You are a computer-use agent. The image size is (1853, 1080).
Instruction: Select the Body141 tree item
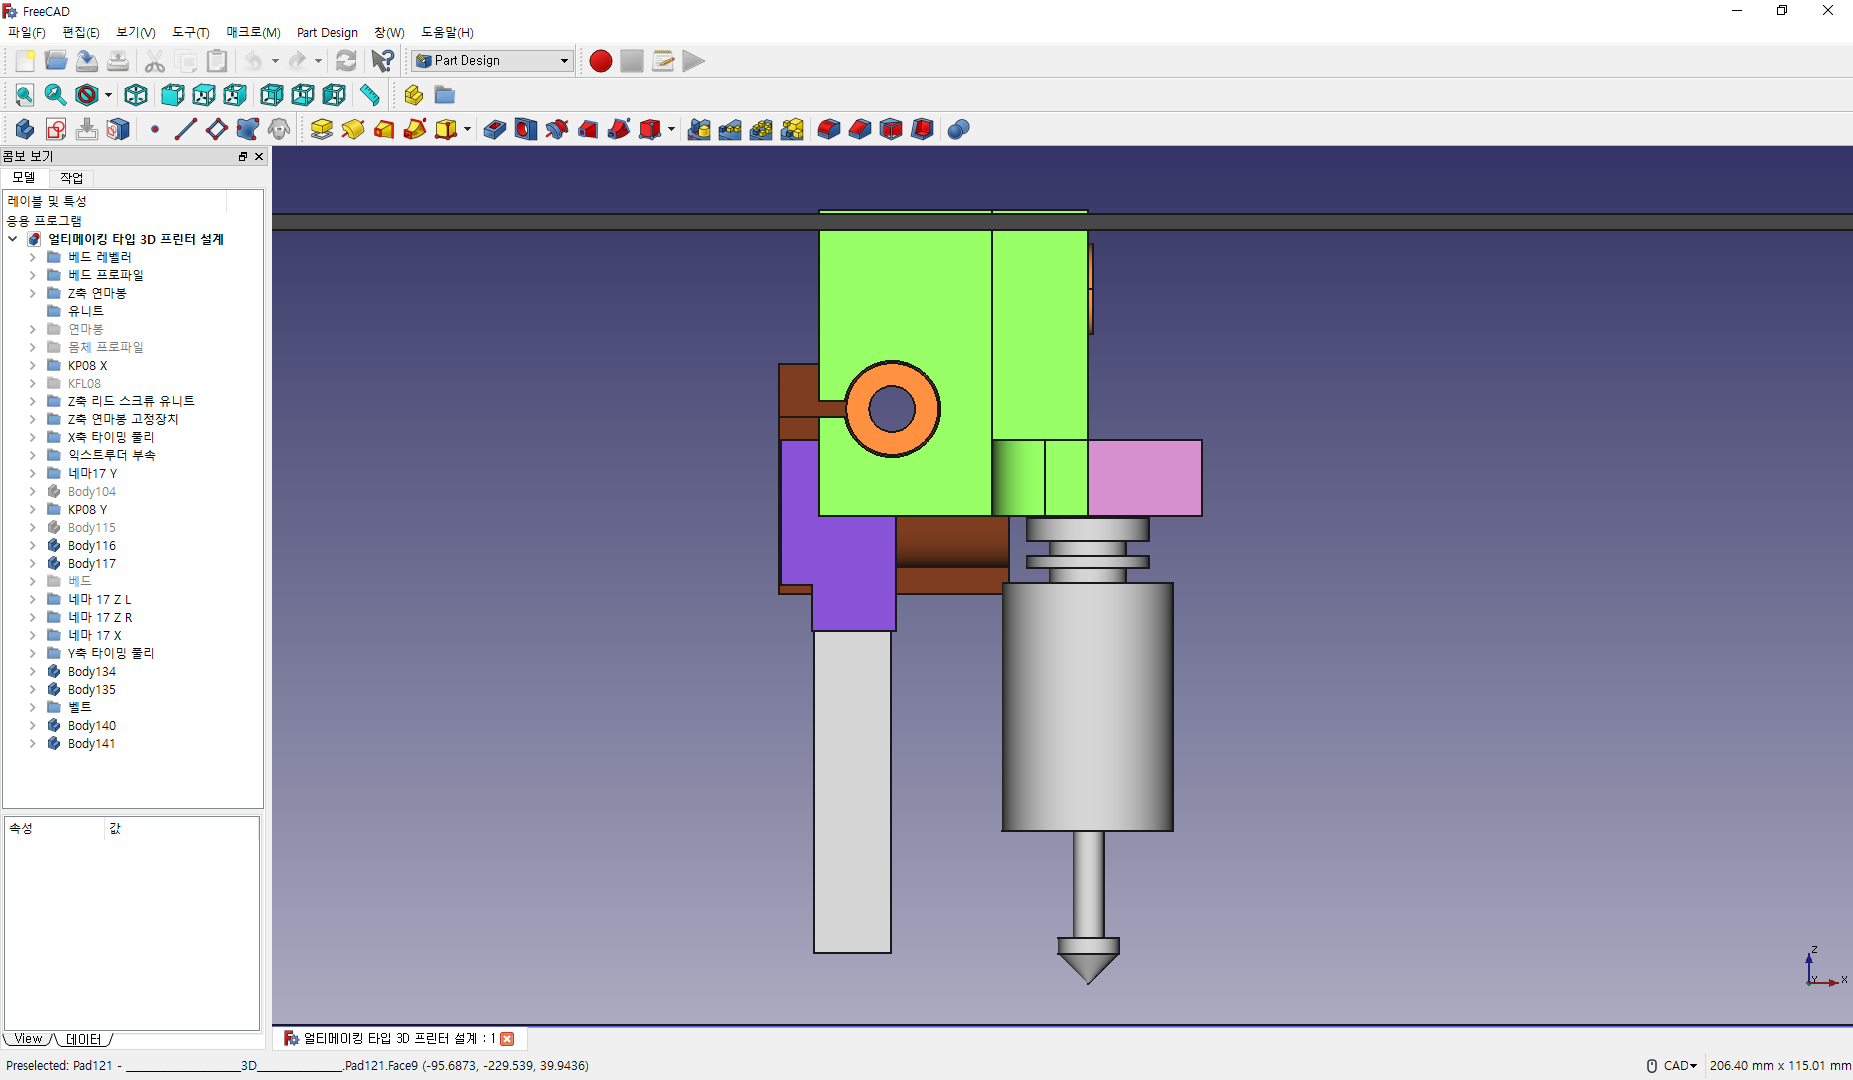coord(91,743)
